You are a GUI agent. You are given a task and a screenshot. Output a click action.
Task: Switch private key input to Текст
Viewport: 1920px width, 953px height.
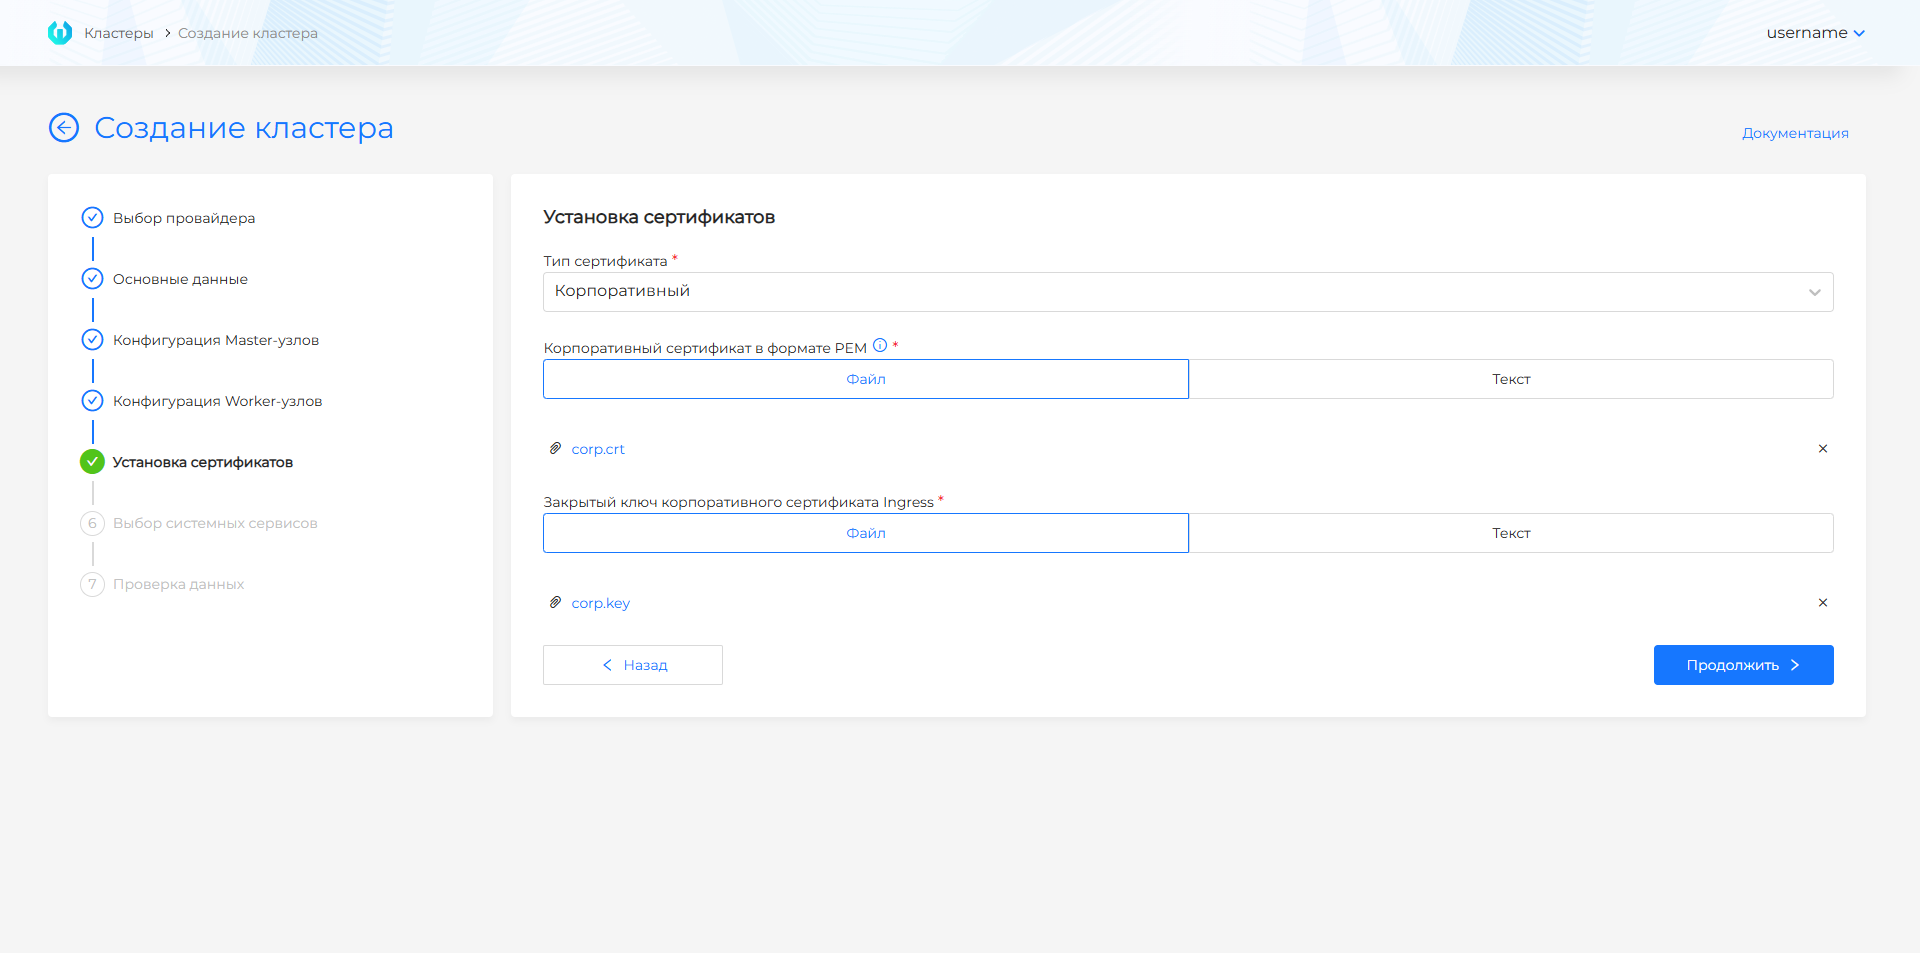[x=1510, y=533]
